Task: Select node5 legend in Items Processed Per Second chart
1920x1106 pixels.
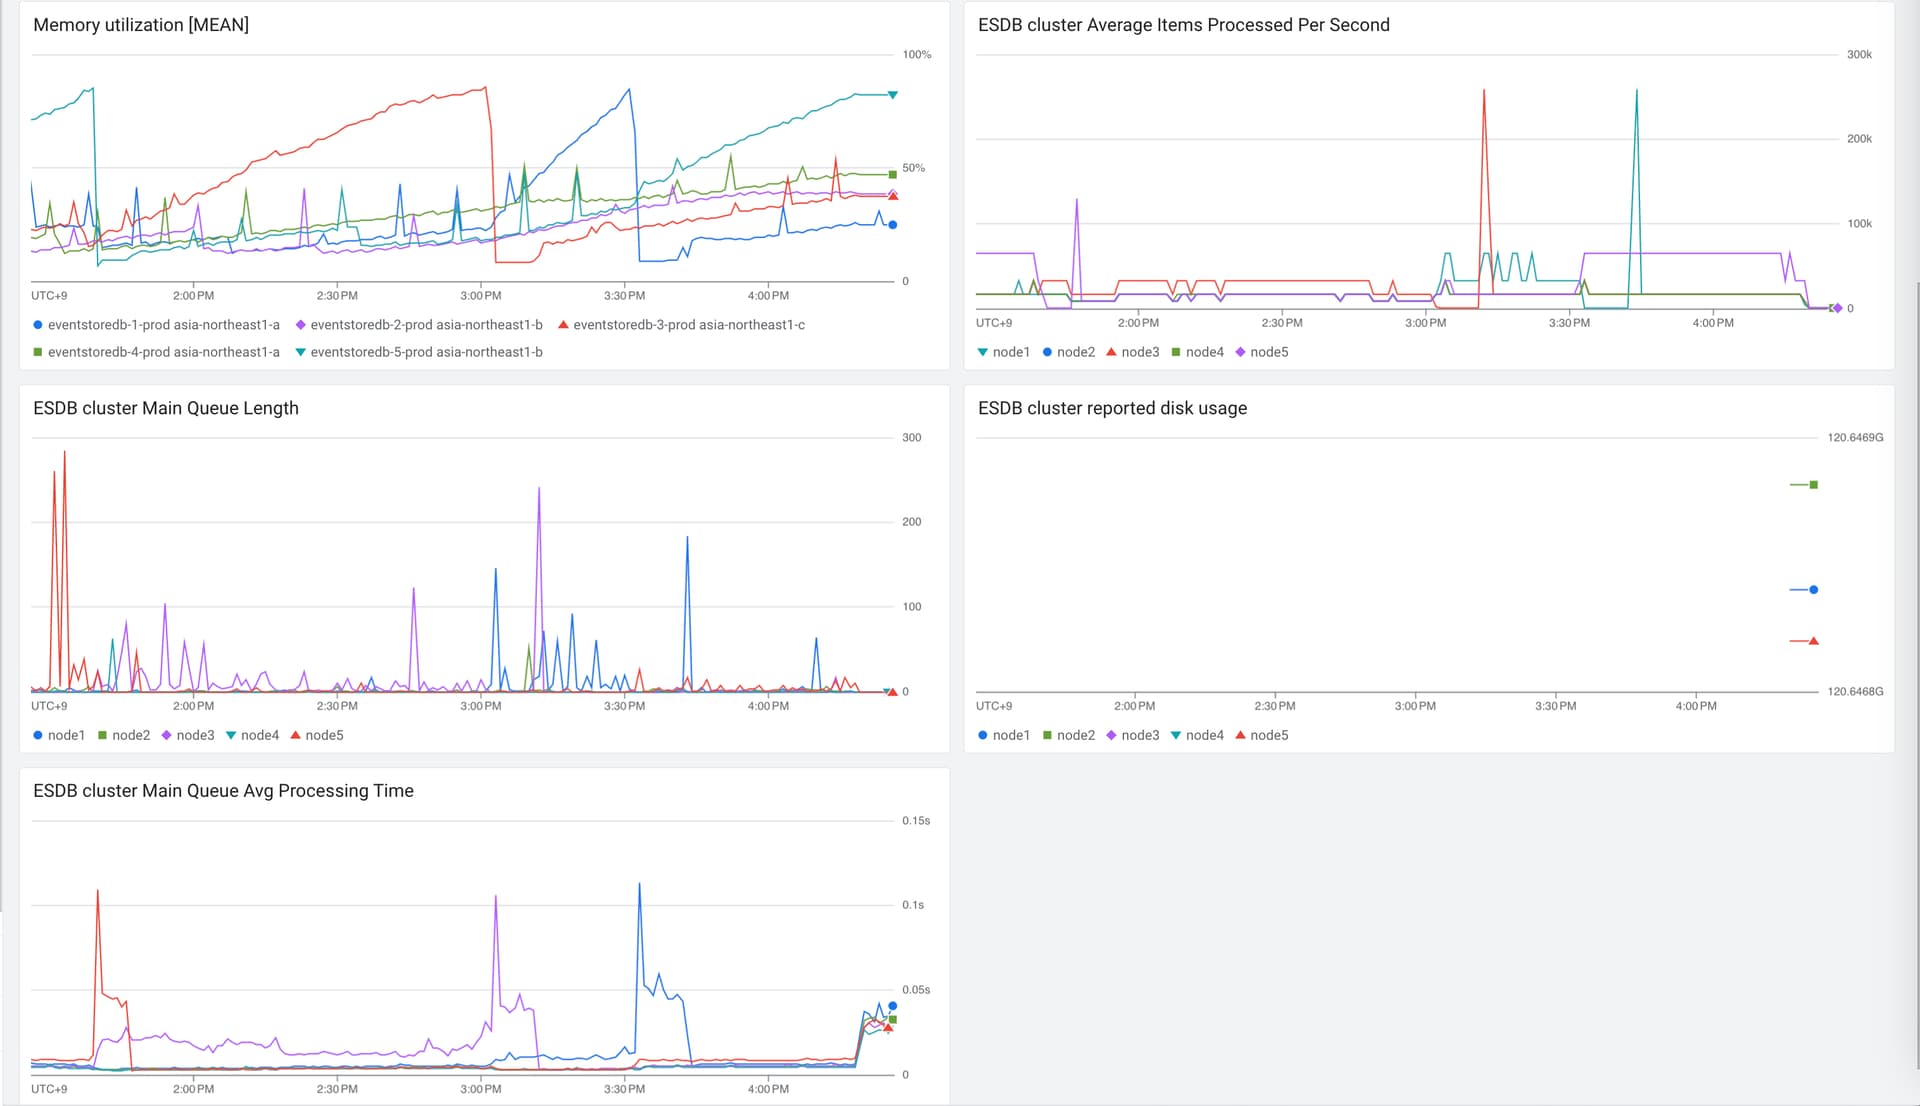Action: (x=1261, y=352)
